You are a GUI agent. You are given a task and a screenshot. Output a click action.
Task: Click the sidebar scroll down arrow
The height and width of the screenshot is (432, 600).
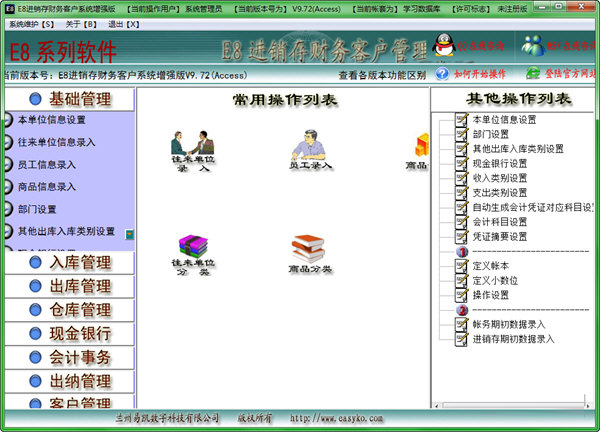[x=129, y=234]
